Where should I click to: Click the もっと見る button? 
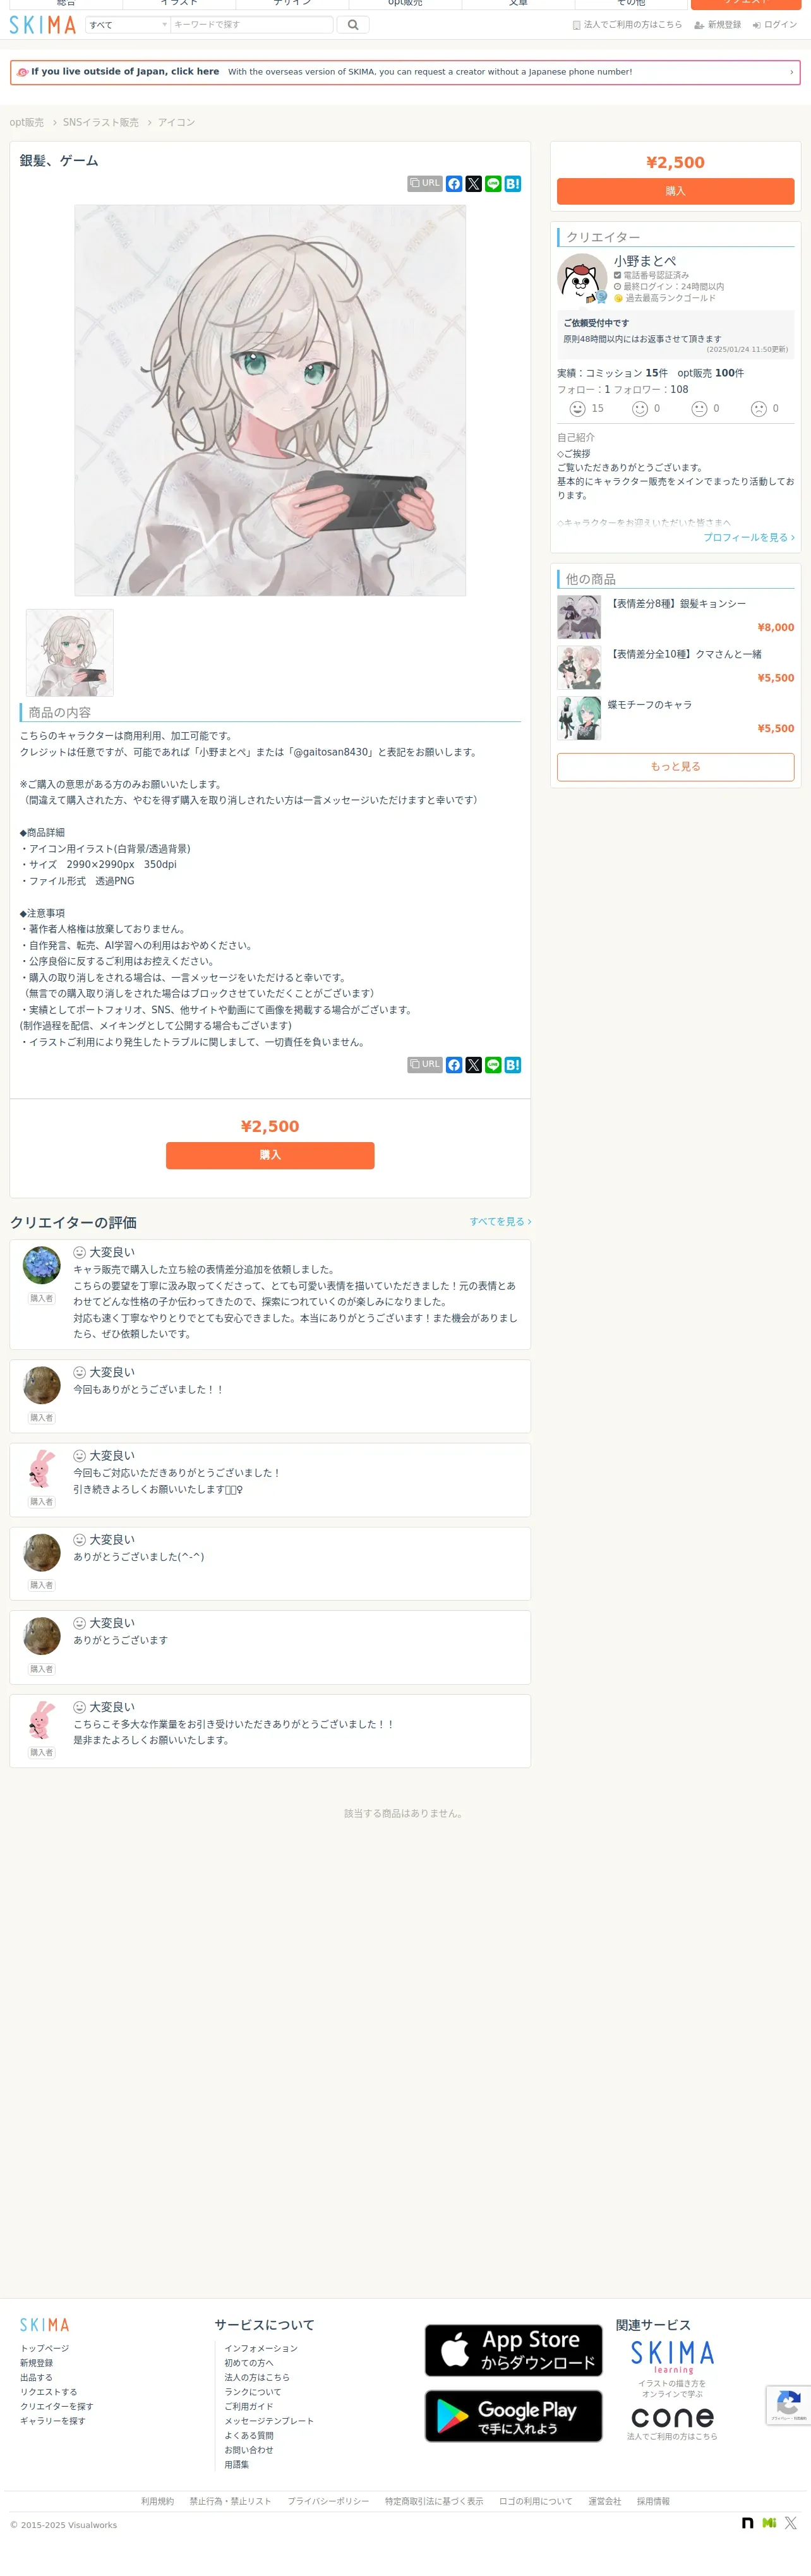675,767
